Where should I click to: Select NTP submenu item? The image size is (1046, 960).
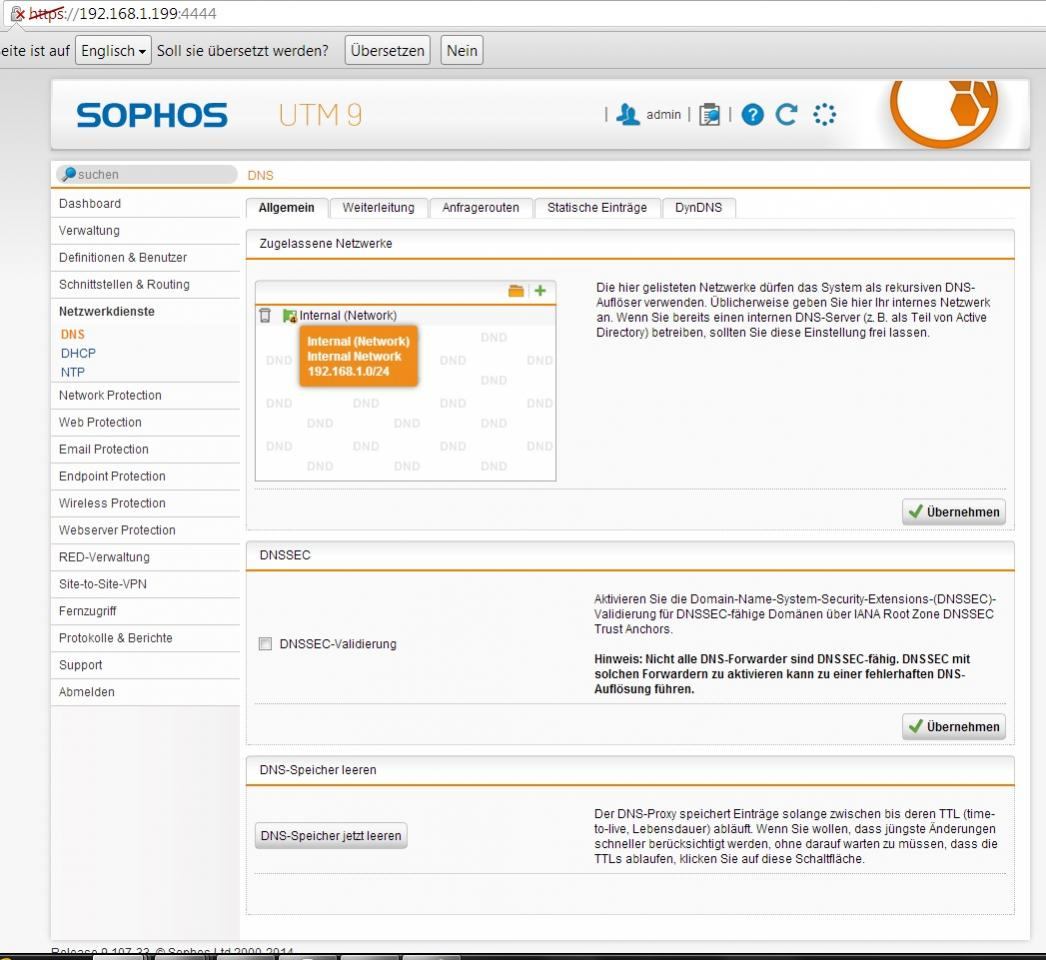click(x=73, y=372)
